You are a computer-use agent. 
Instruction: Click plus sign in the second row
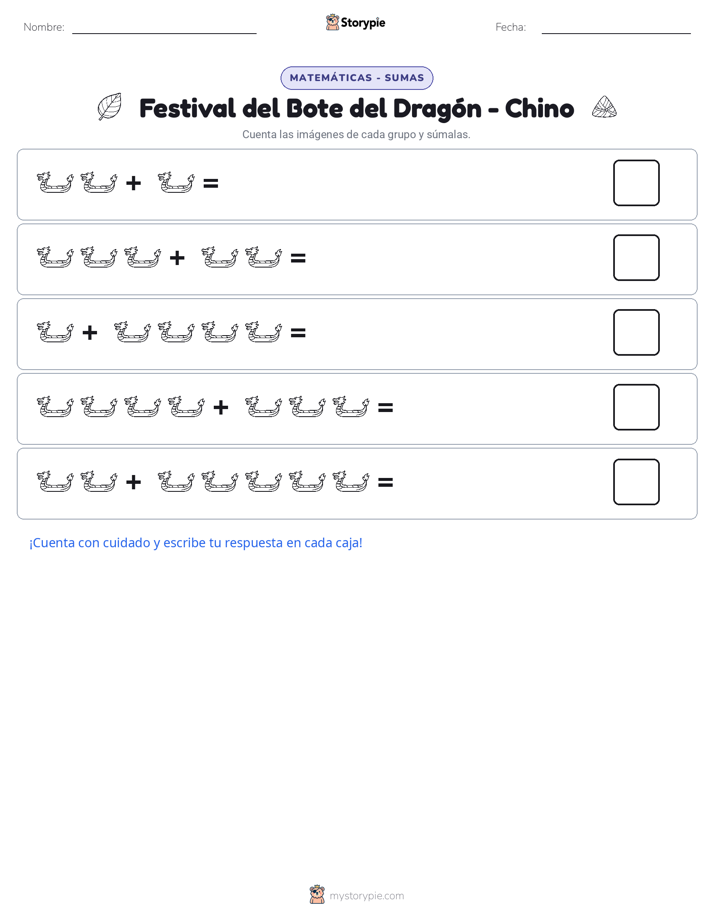(177, 258)
